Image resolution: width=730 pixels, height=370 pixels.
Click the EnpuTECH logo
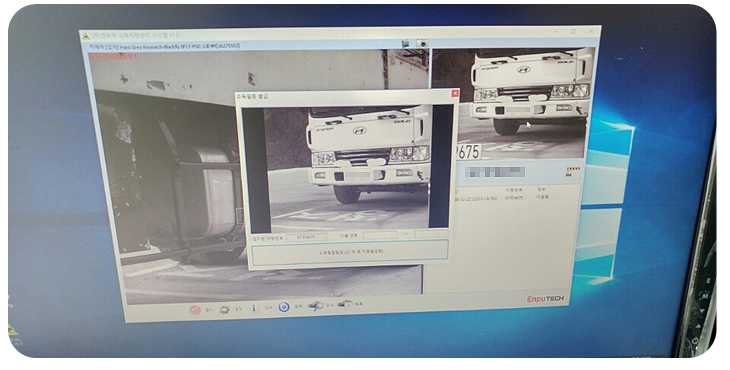(x=545, y=299)
